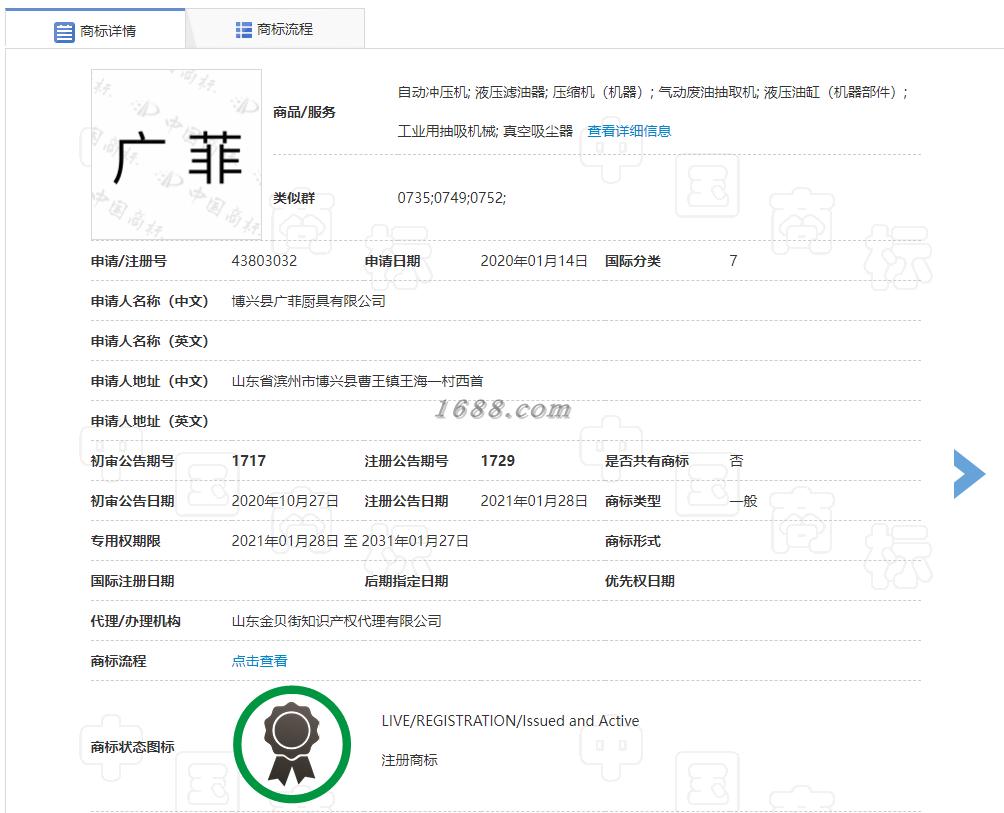Click the 商标流程 tab list icon
This screenshot has width=1004, height=813.
tap(243, 29)
